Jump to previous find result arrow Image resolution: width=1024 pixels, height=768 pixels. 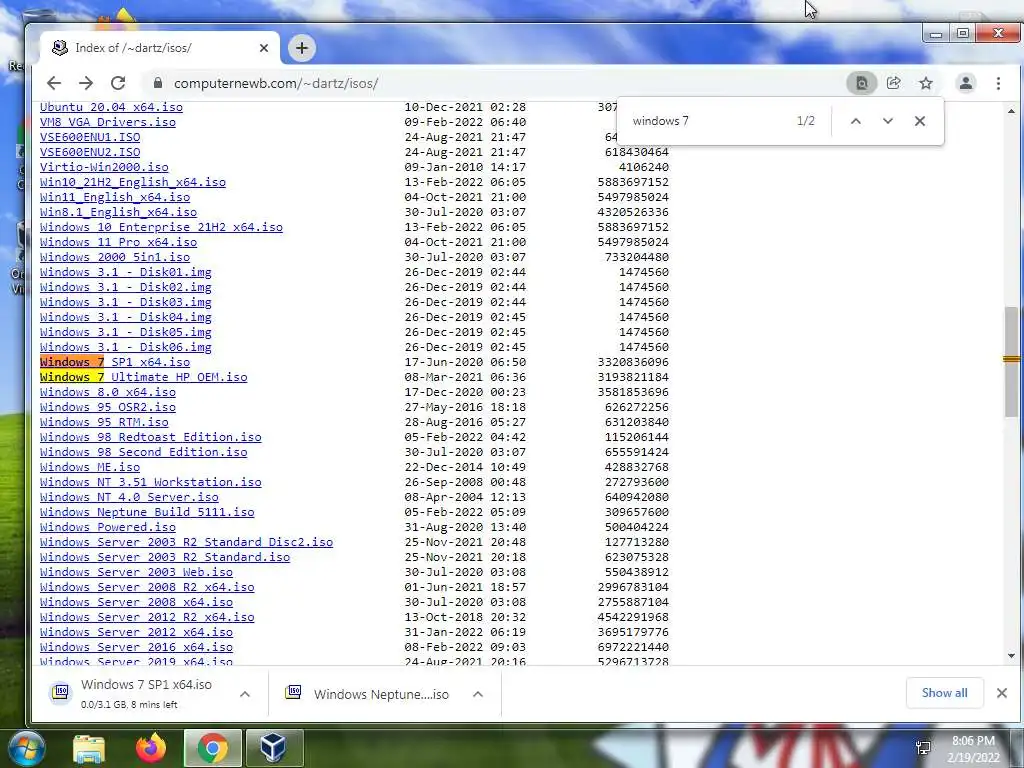(856, 121)
